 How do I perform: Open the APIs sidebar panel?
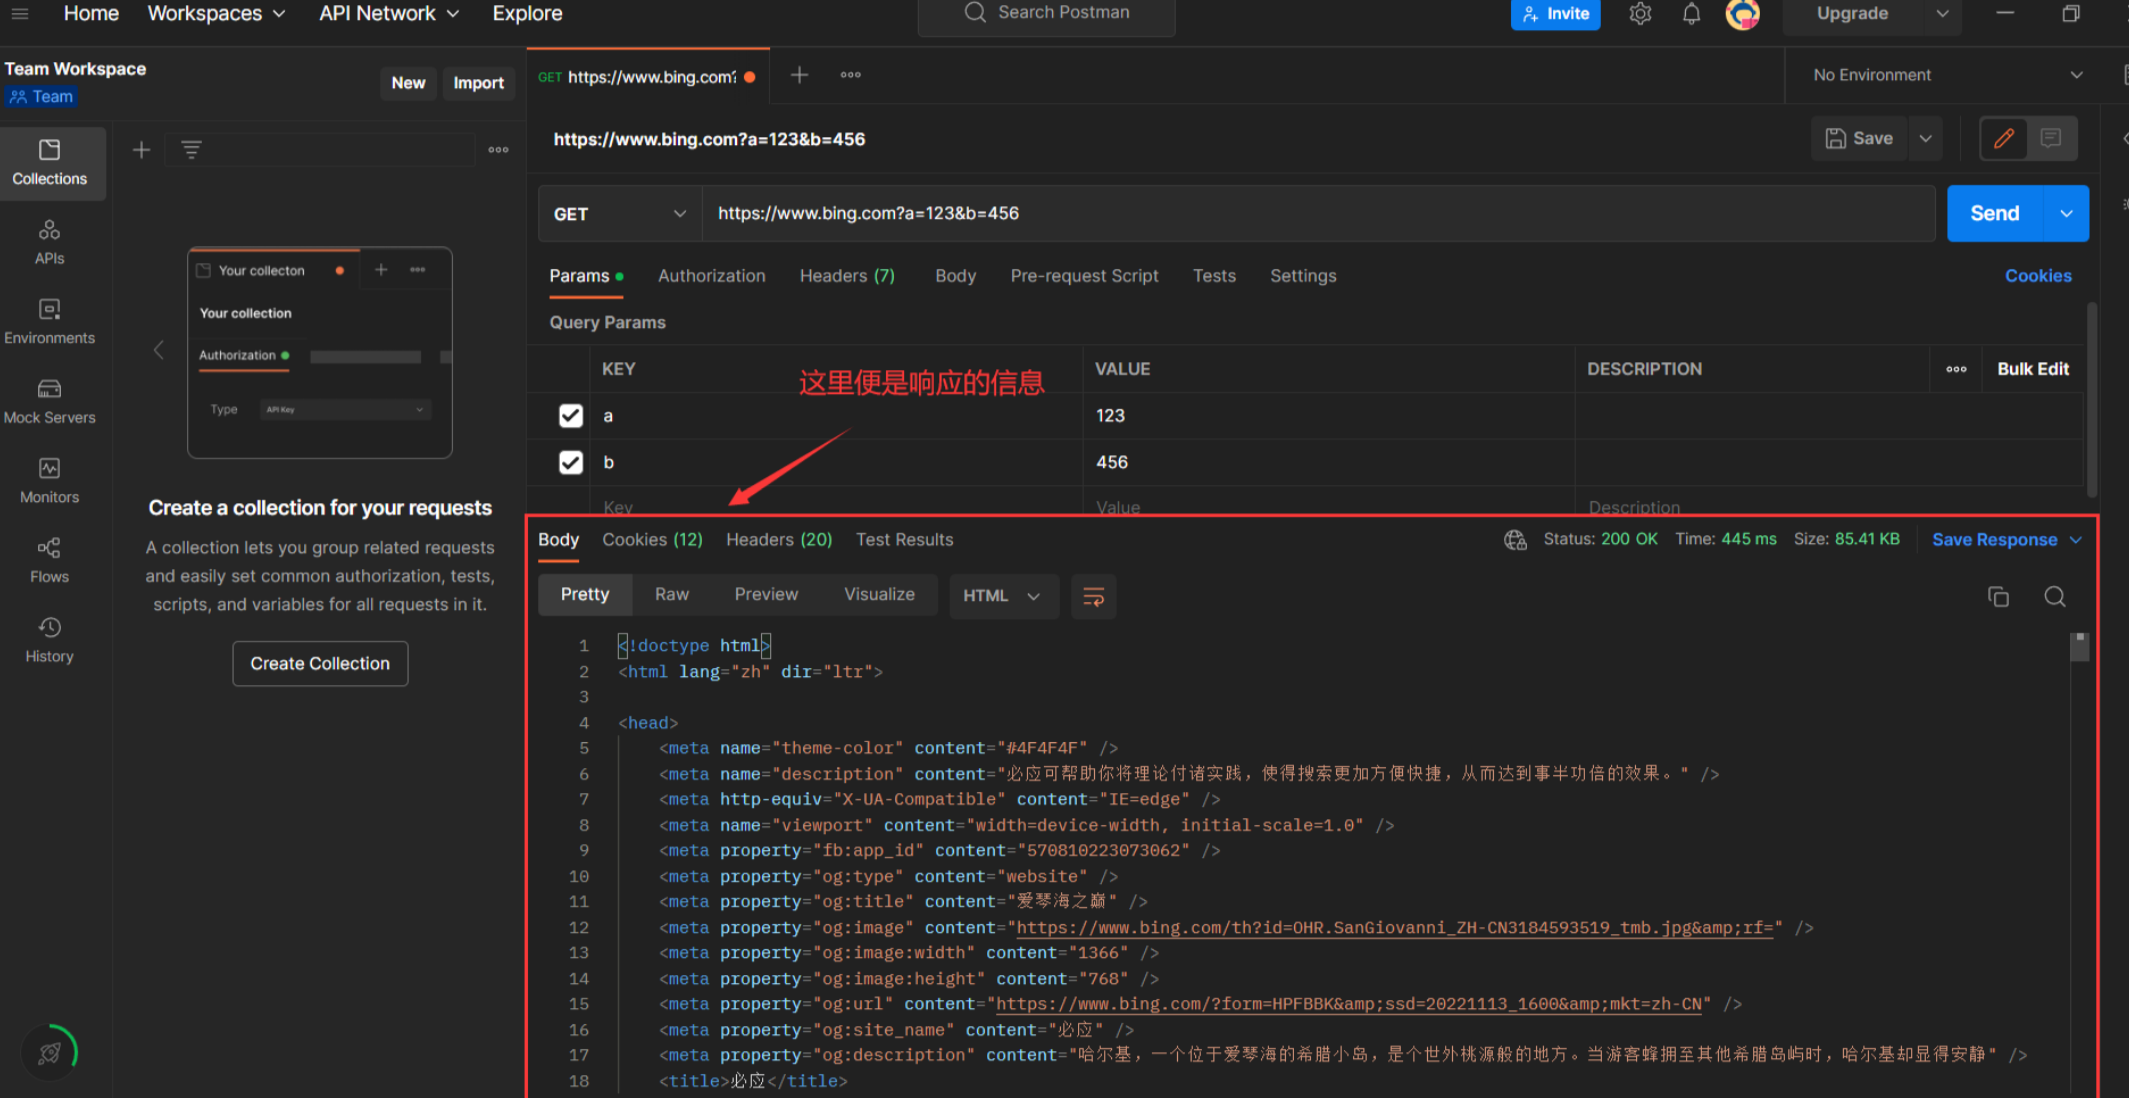(x=50, y=243)
